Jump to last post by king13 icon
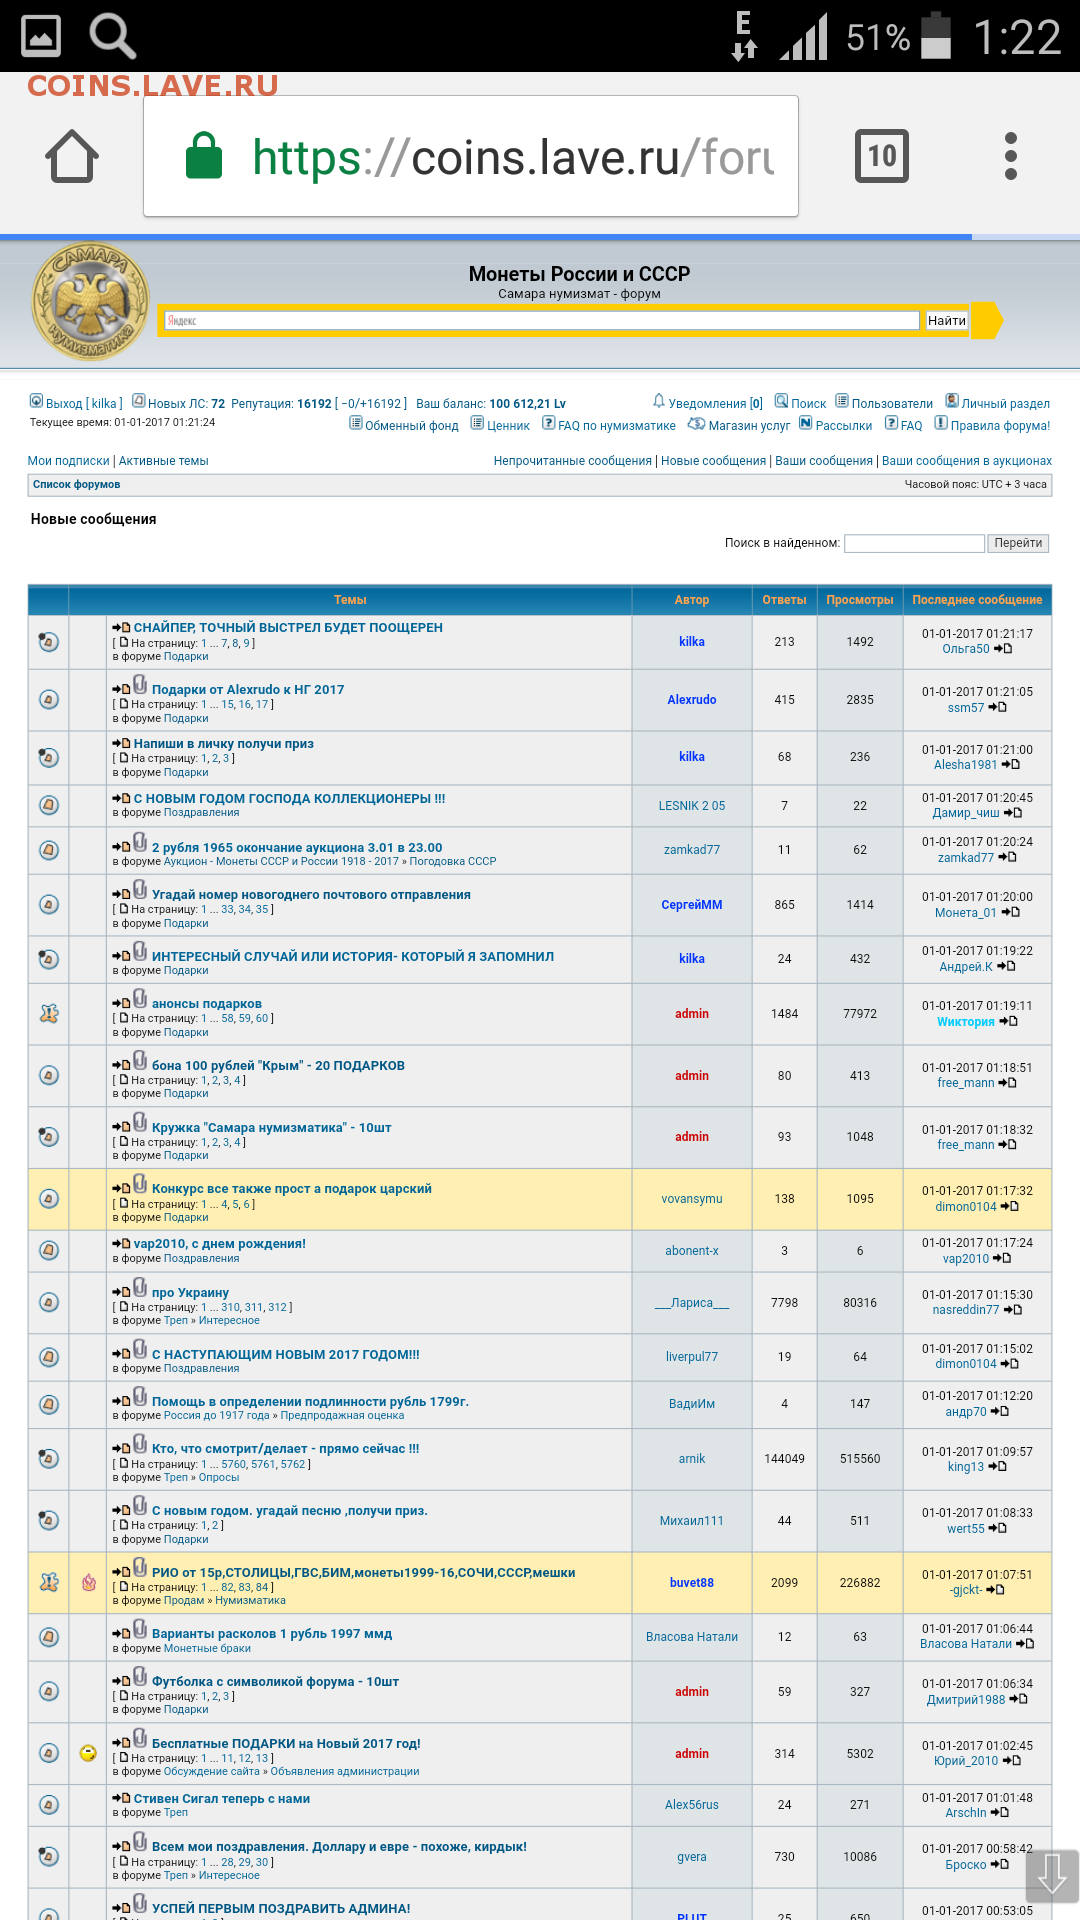The width and height of the screenshot is (1080, 1920). click(x=997, y=1467)
